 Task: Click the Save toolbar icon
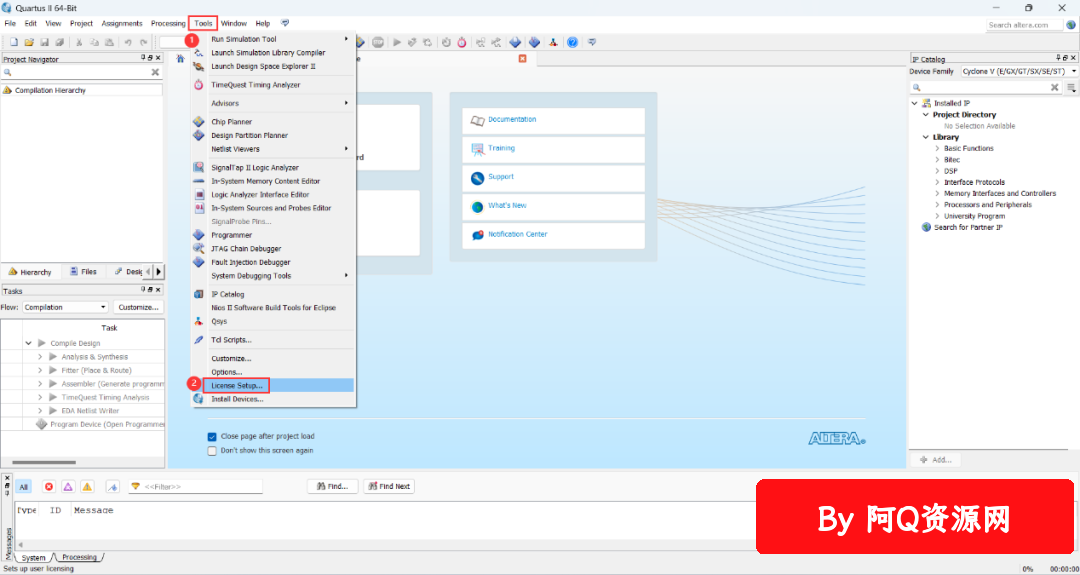(44, 42)
